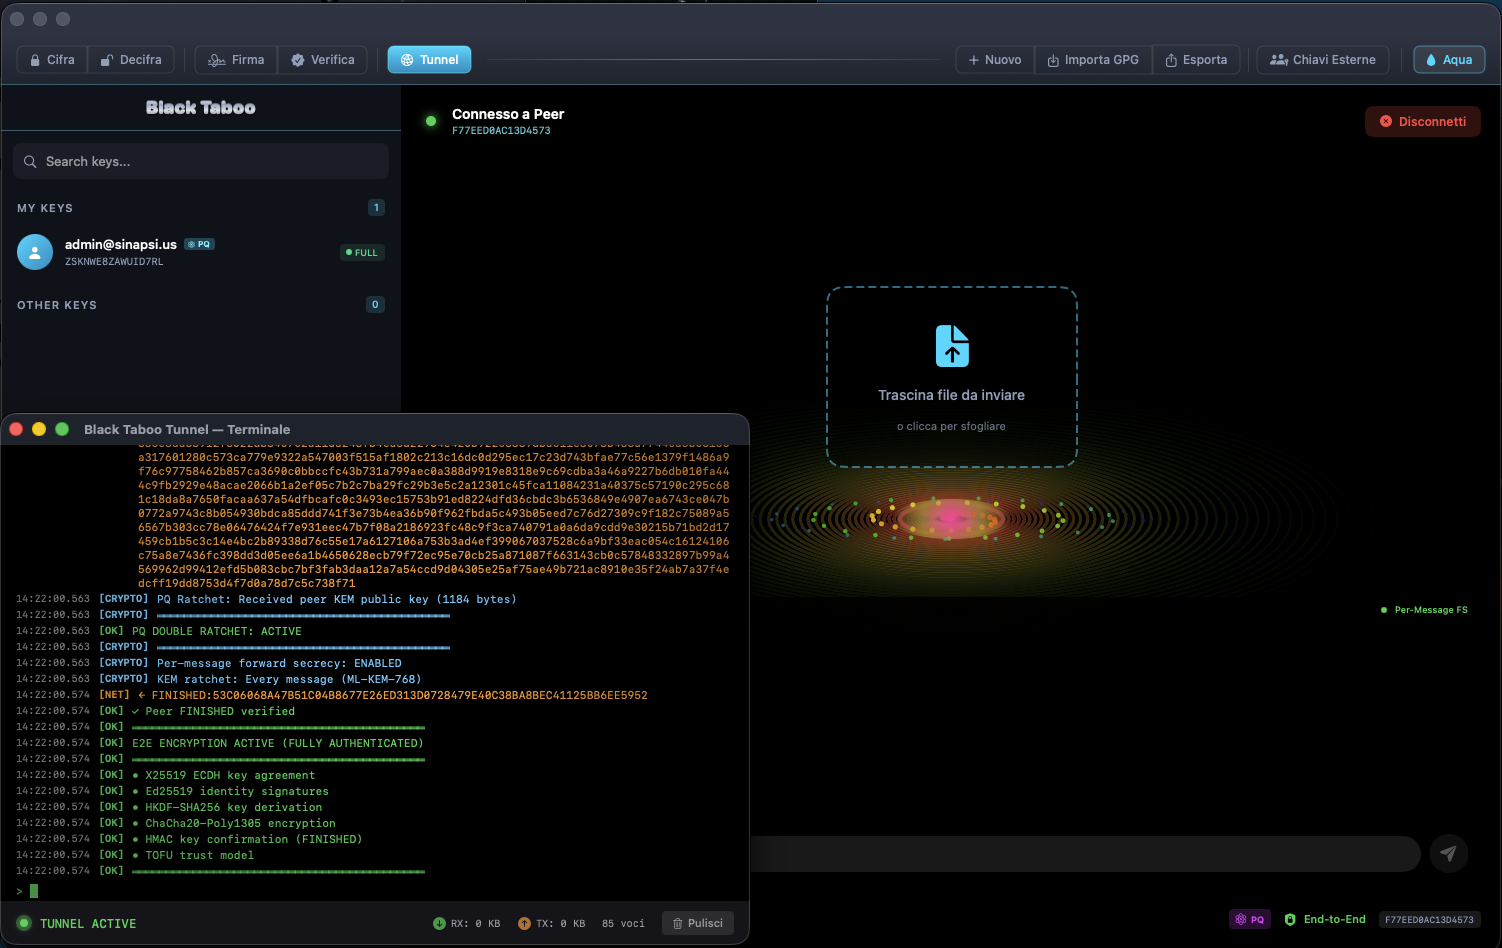
Task: Open the Verifica signature tool
Action: [323, 60]
